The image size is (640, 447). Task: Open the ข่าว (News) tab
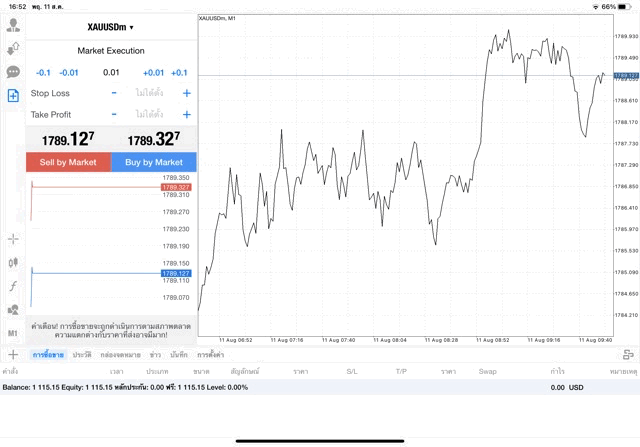(155, 355)
